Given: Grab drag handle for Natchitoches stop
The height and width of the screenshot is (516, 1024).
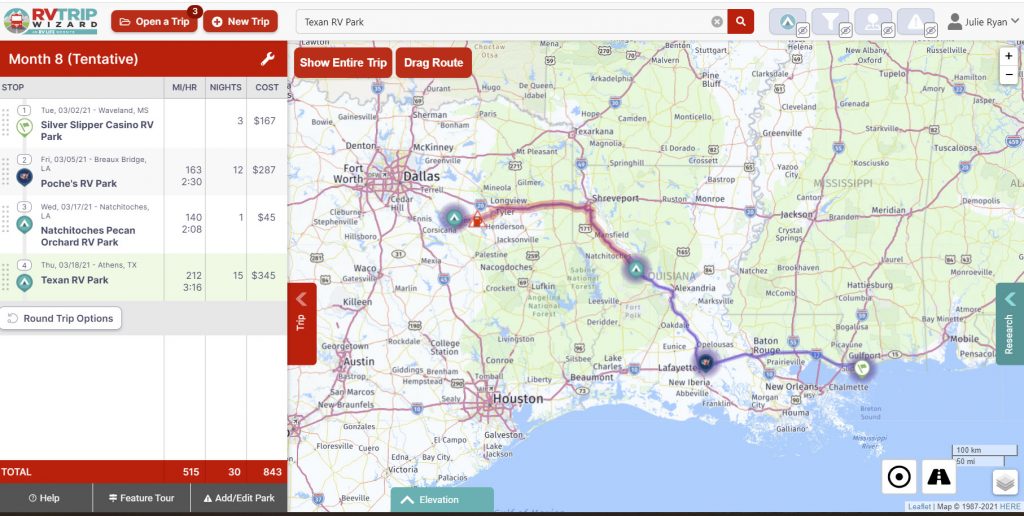Looking at the screenshot, I should [x=5, y=219].
